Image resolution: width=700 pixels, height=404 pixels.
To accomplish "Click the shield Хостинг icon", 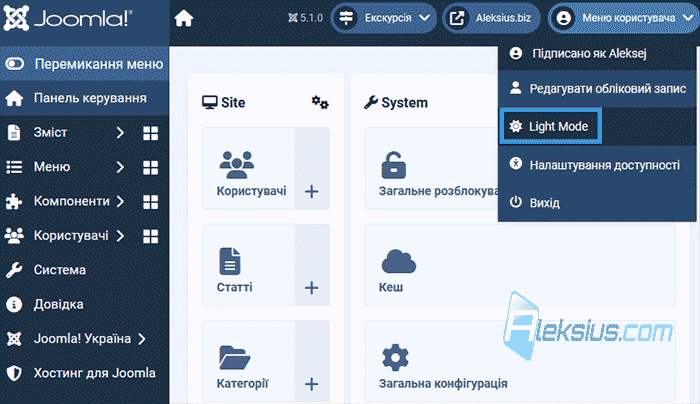I will (14, 373).
